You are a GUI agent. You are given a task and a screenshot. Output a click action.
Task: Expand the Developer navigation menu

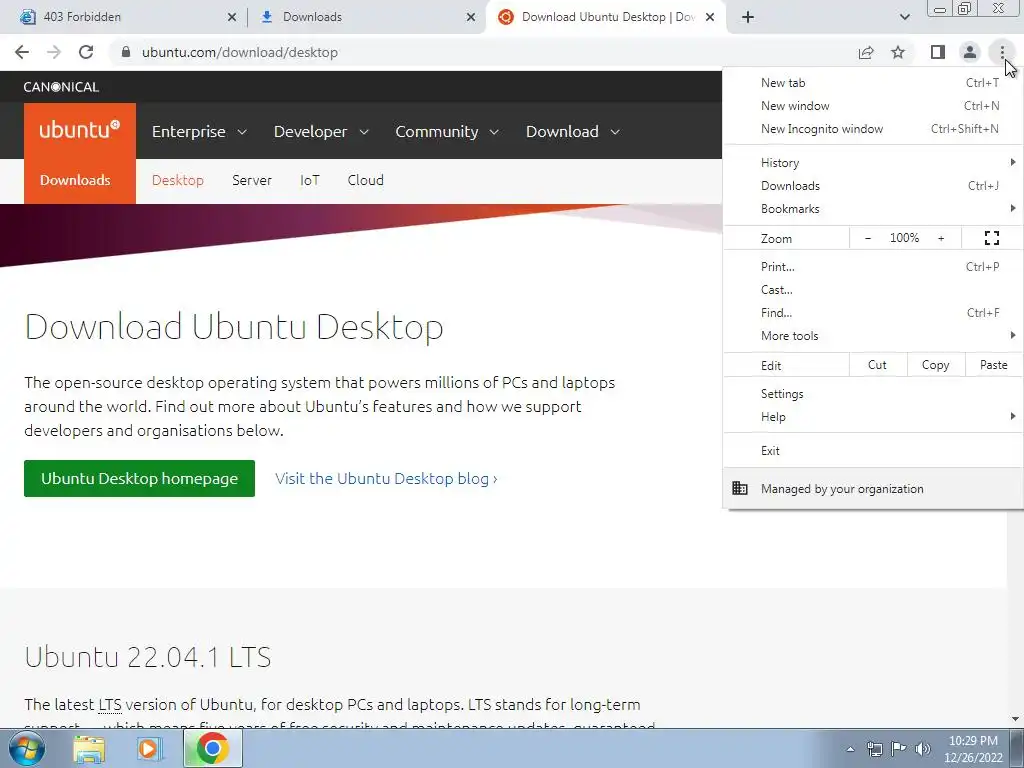[321, 131]
